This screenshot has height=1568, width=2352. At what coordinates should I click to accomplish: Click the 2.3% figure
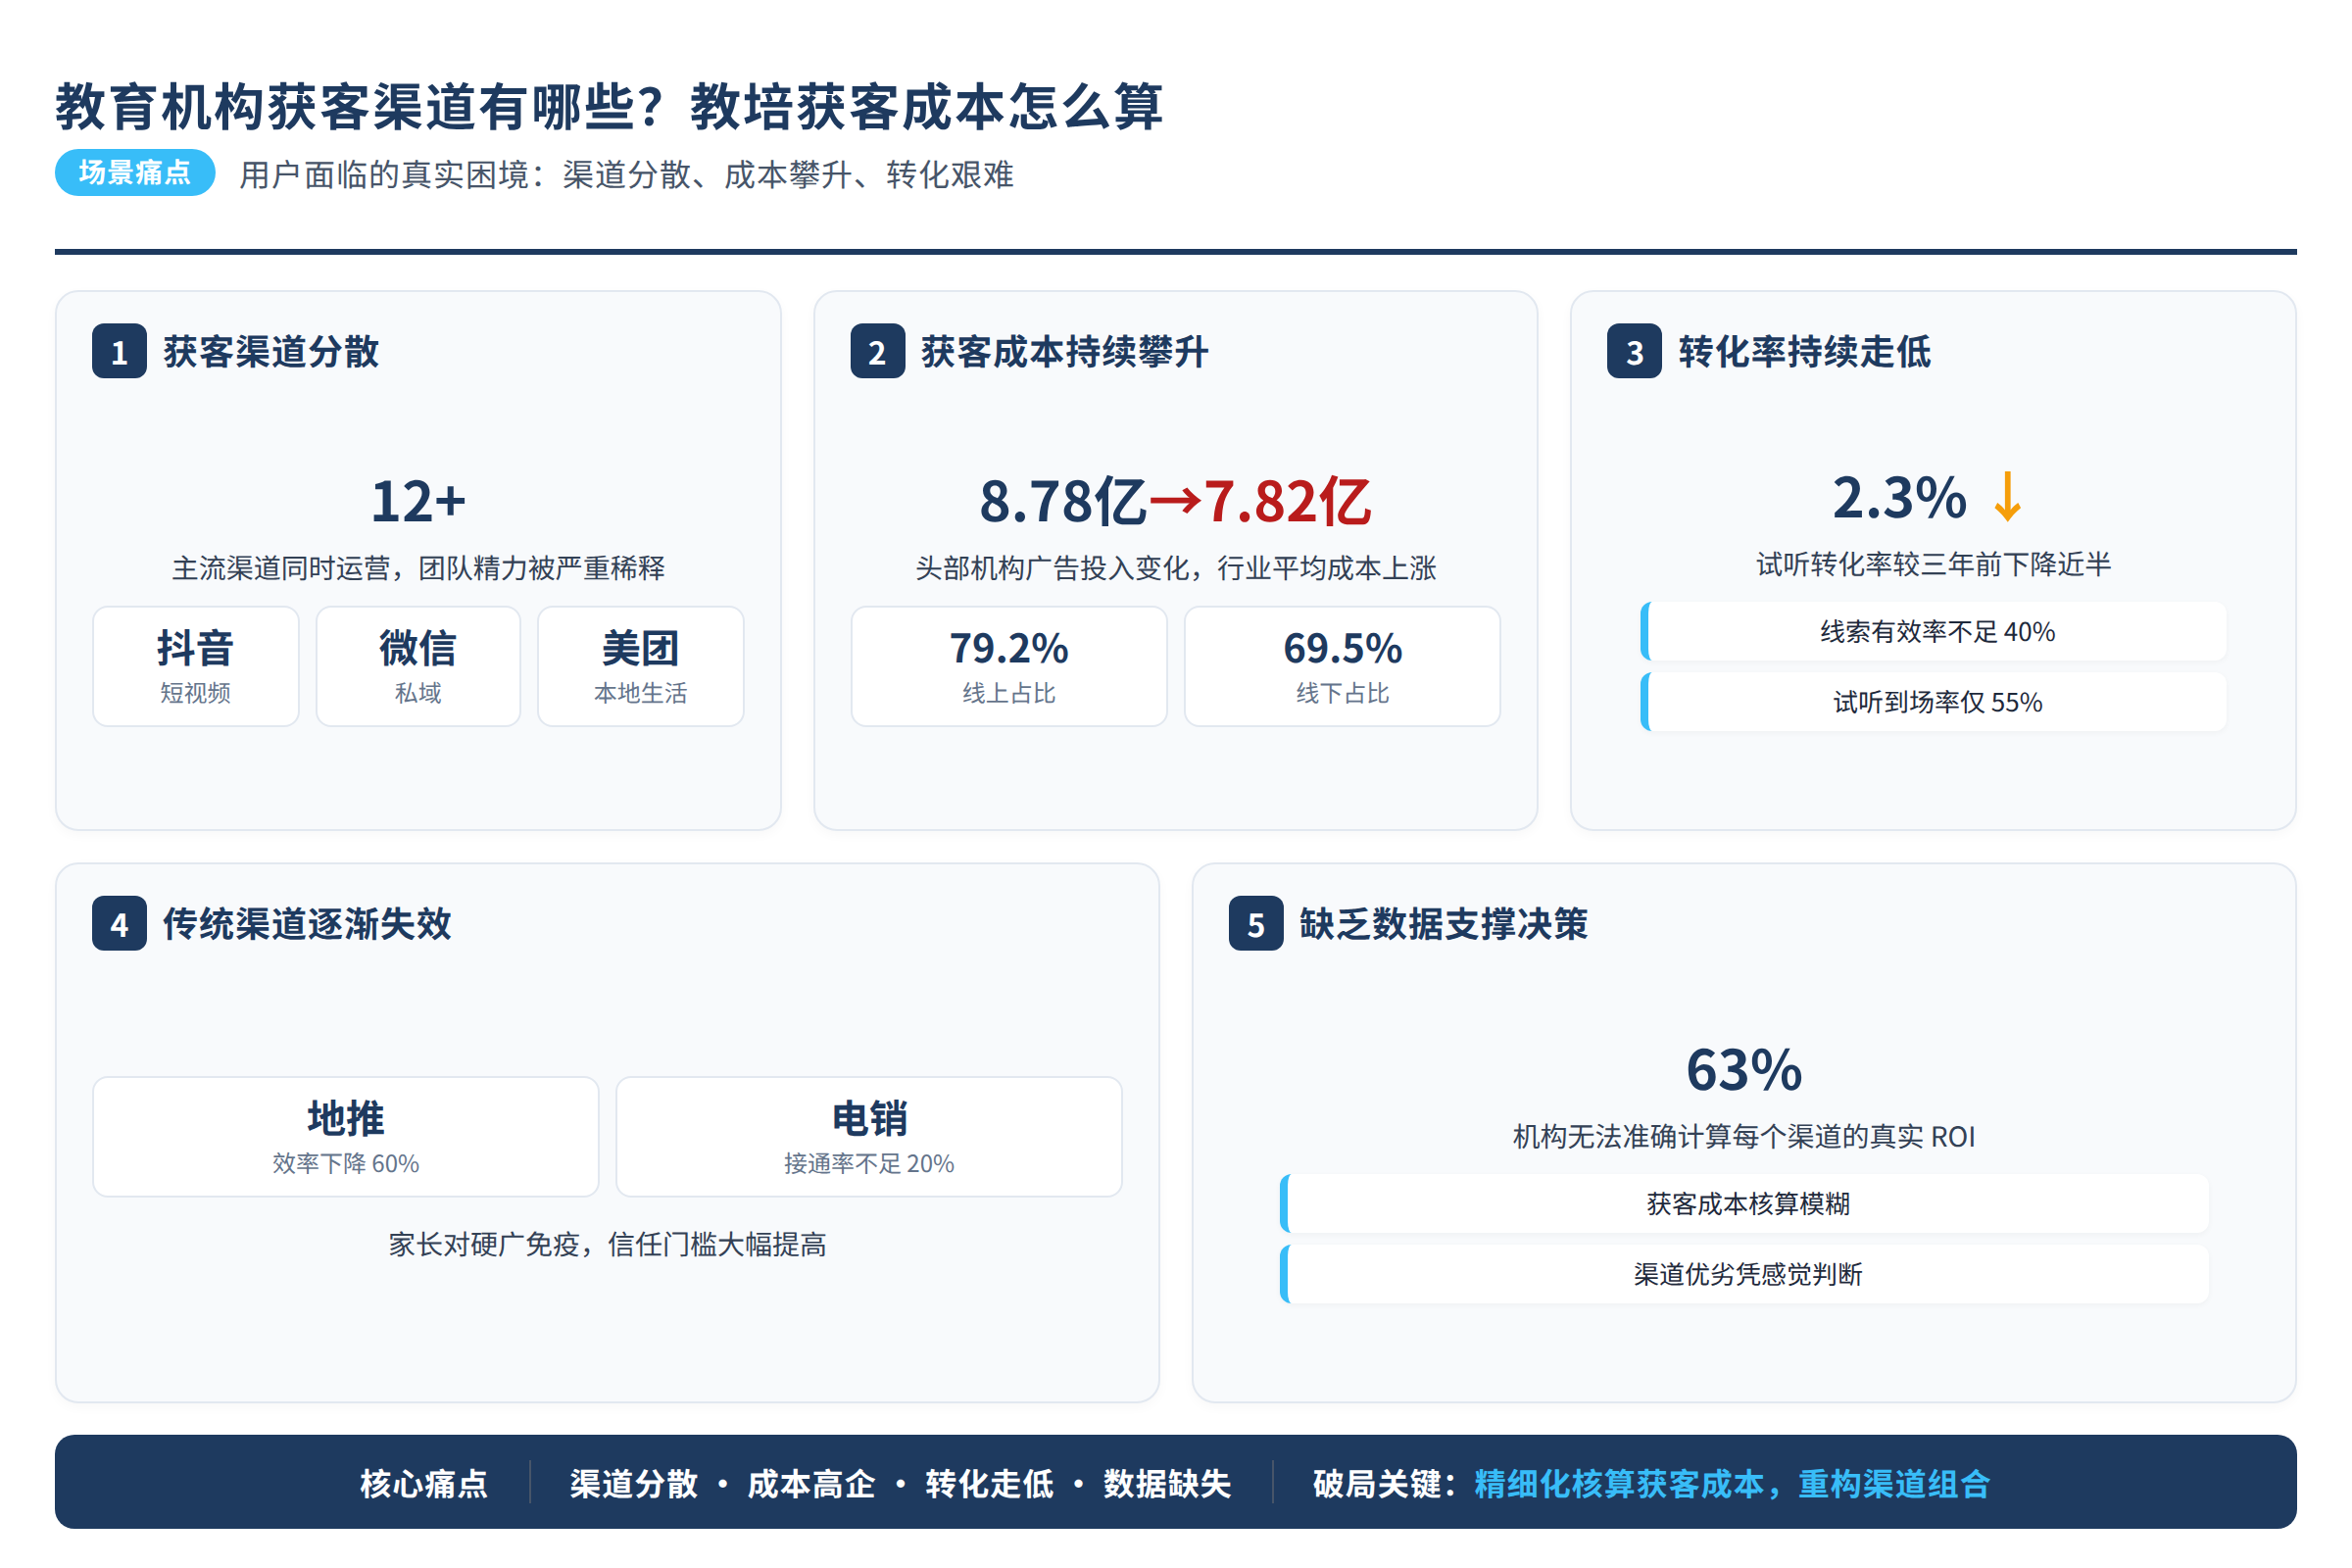(x=1899, y=498)
